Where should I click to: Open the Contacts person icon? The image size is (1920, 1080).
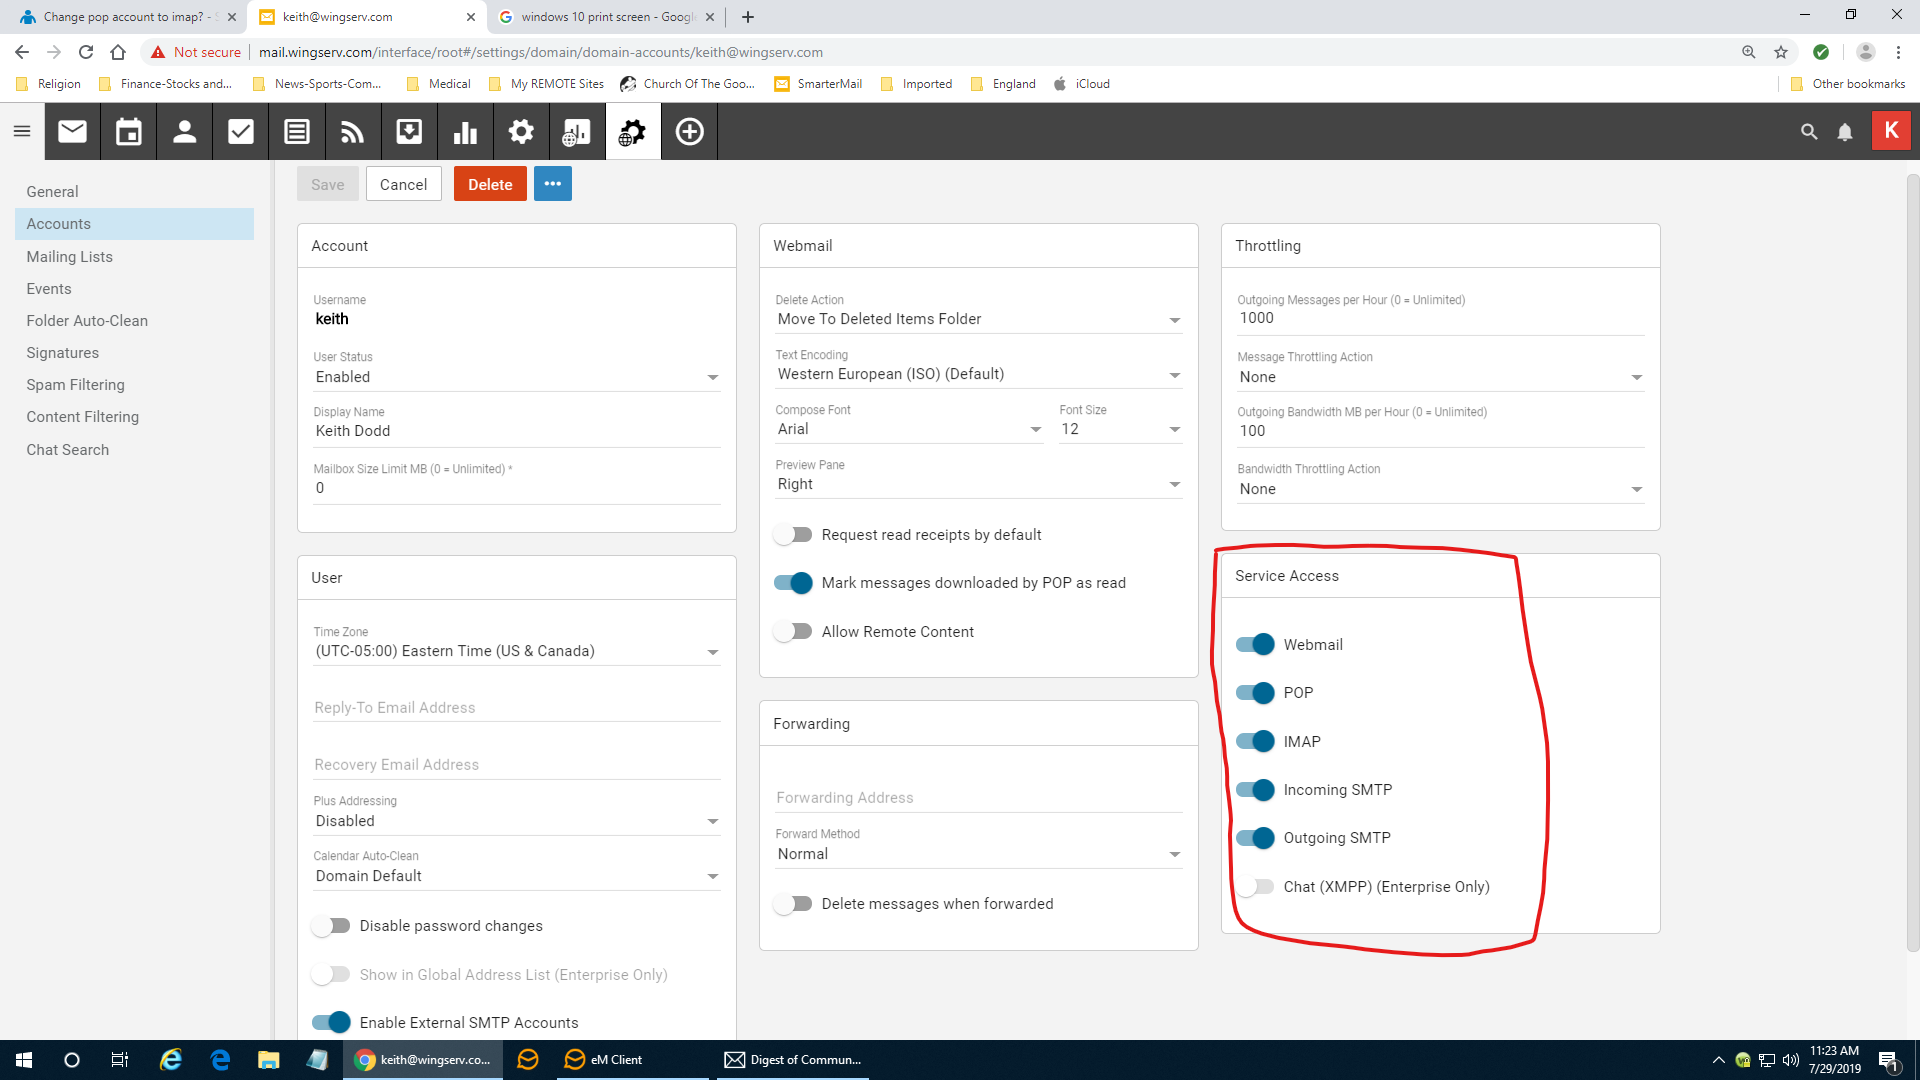point(184,131)
